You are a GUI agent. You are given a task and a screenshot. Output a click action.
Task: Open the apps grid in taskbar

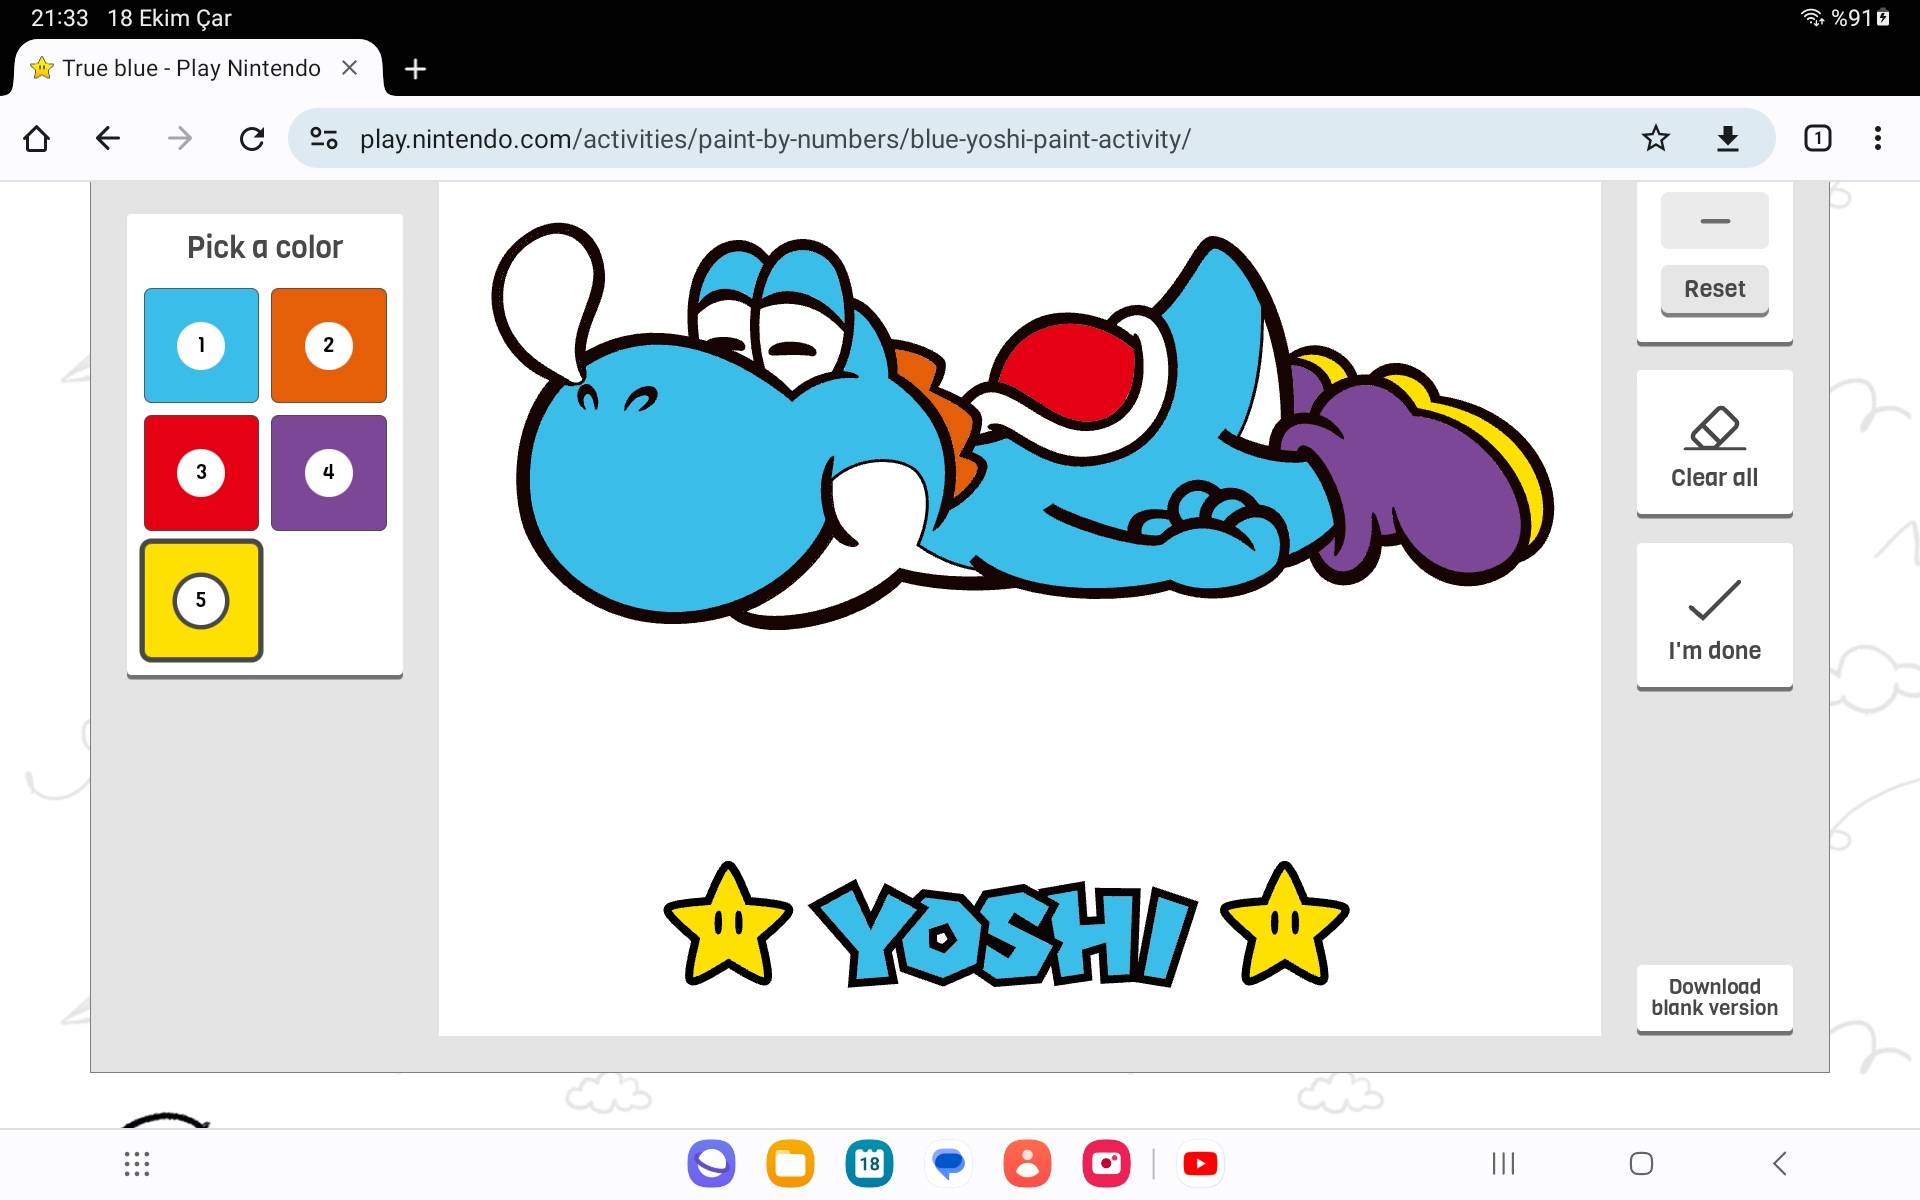[137, 1164]
